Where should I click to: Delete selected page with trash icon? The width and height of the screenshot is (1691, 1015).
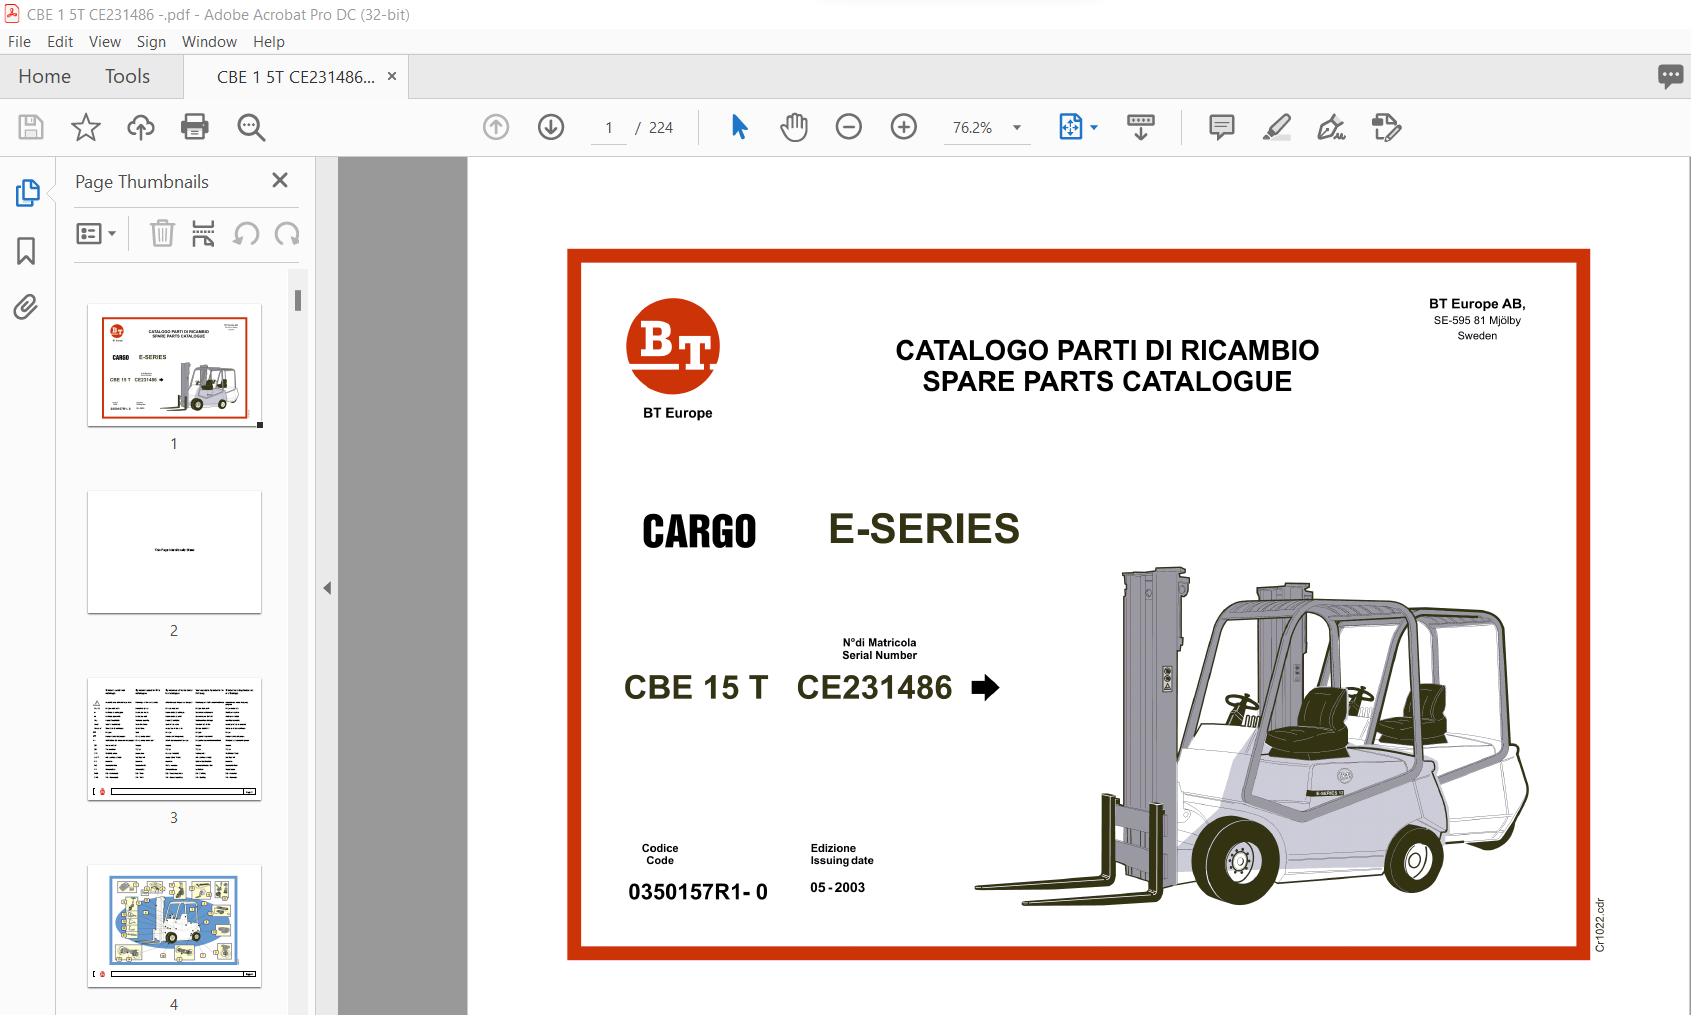(x=162, y=234)
